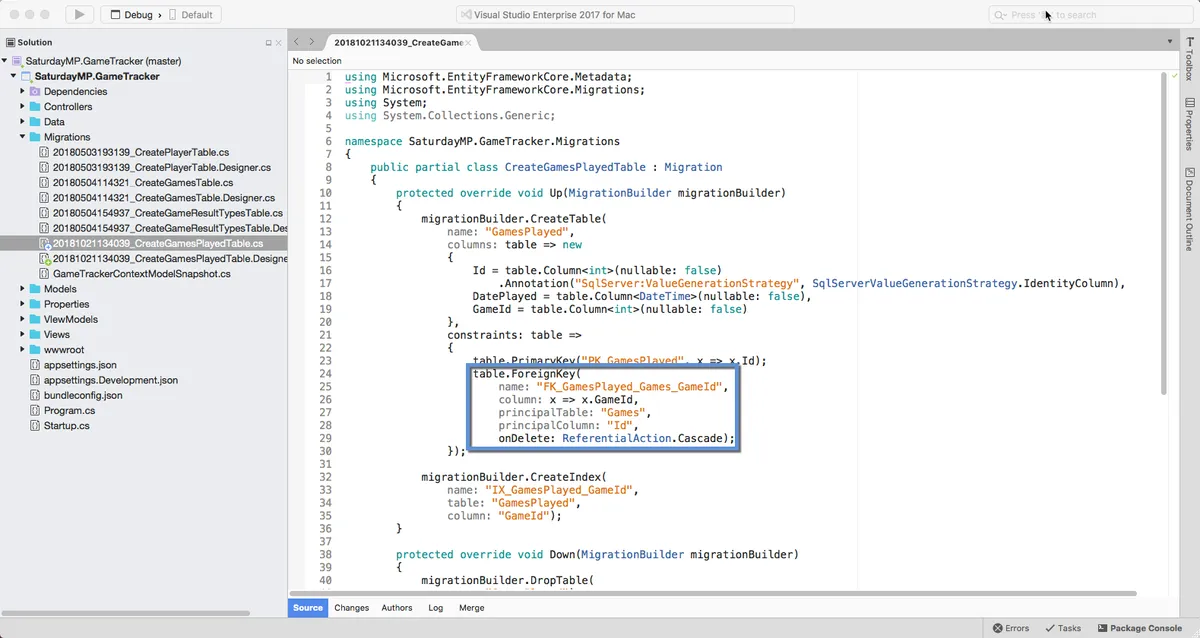The image size is (1200, 638).
Task: Close the Solution pad with its X
Action: [278, 43]
